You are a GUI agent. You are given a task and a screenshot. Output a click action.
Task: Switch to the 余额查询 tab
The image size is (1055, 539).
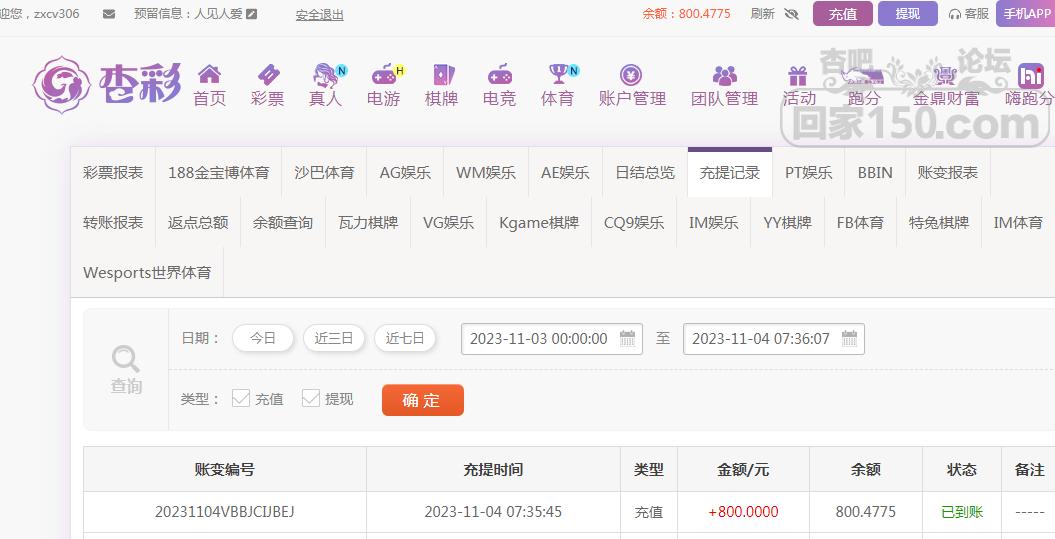[x=283, y=222]
